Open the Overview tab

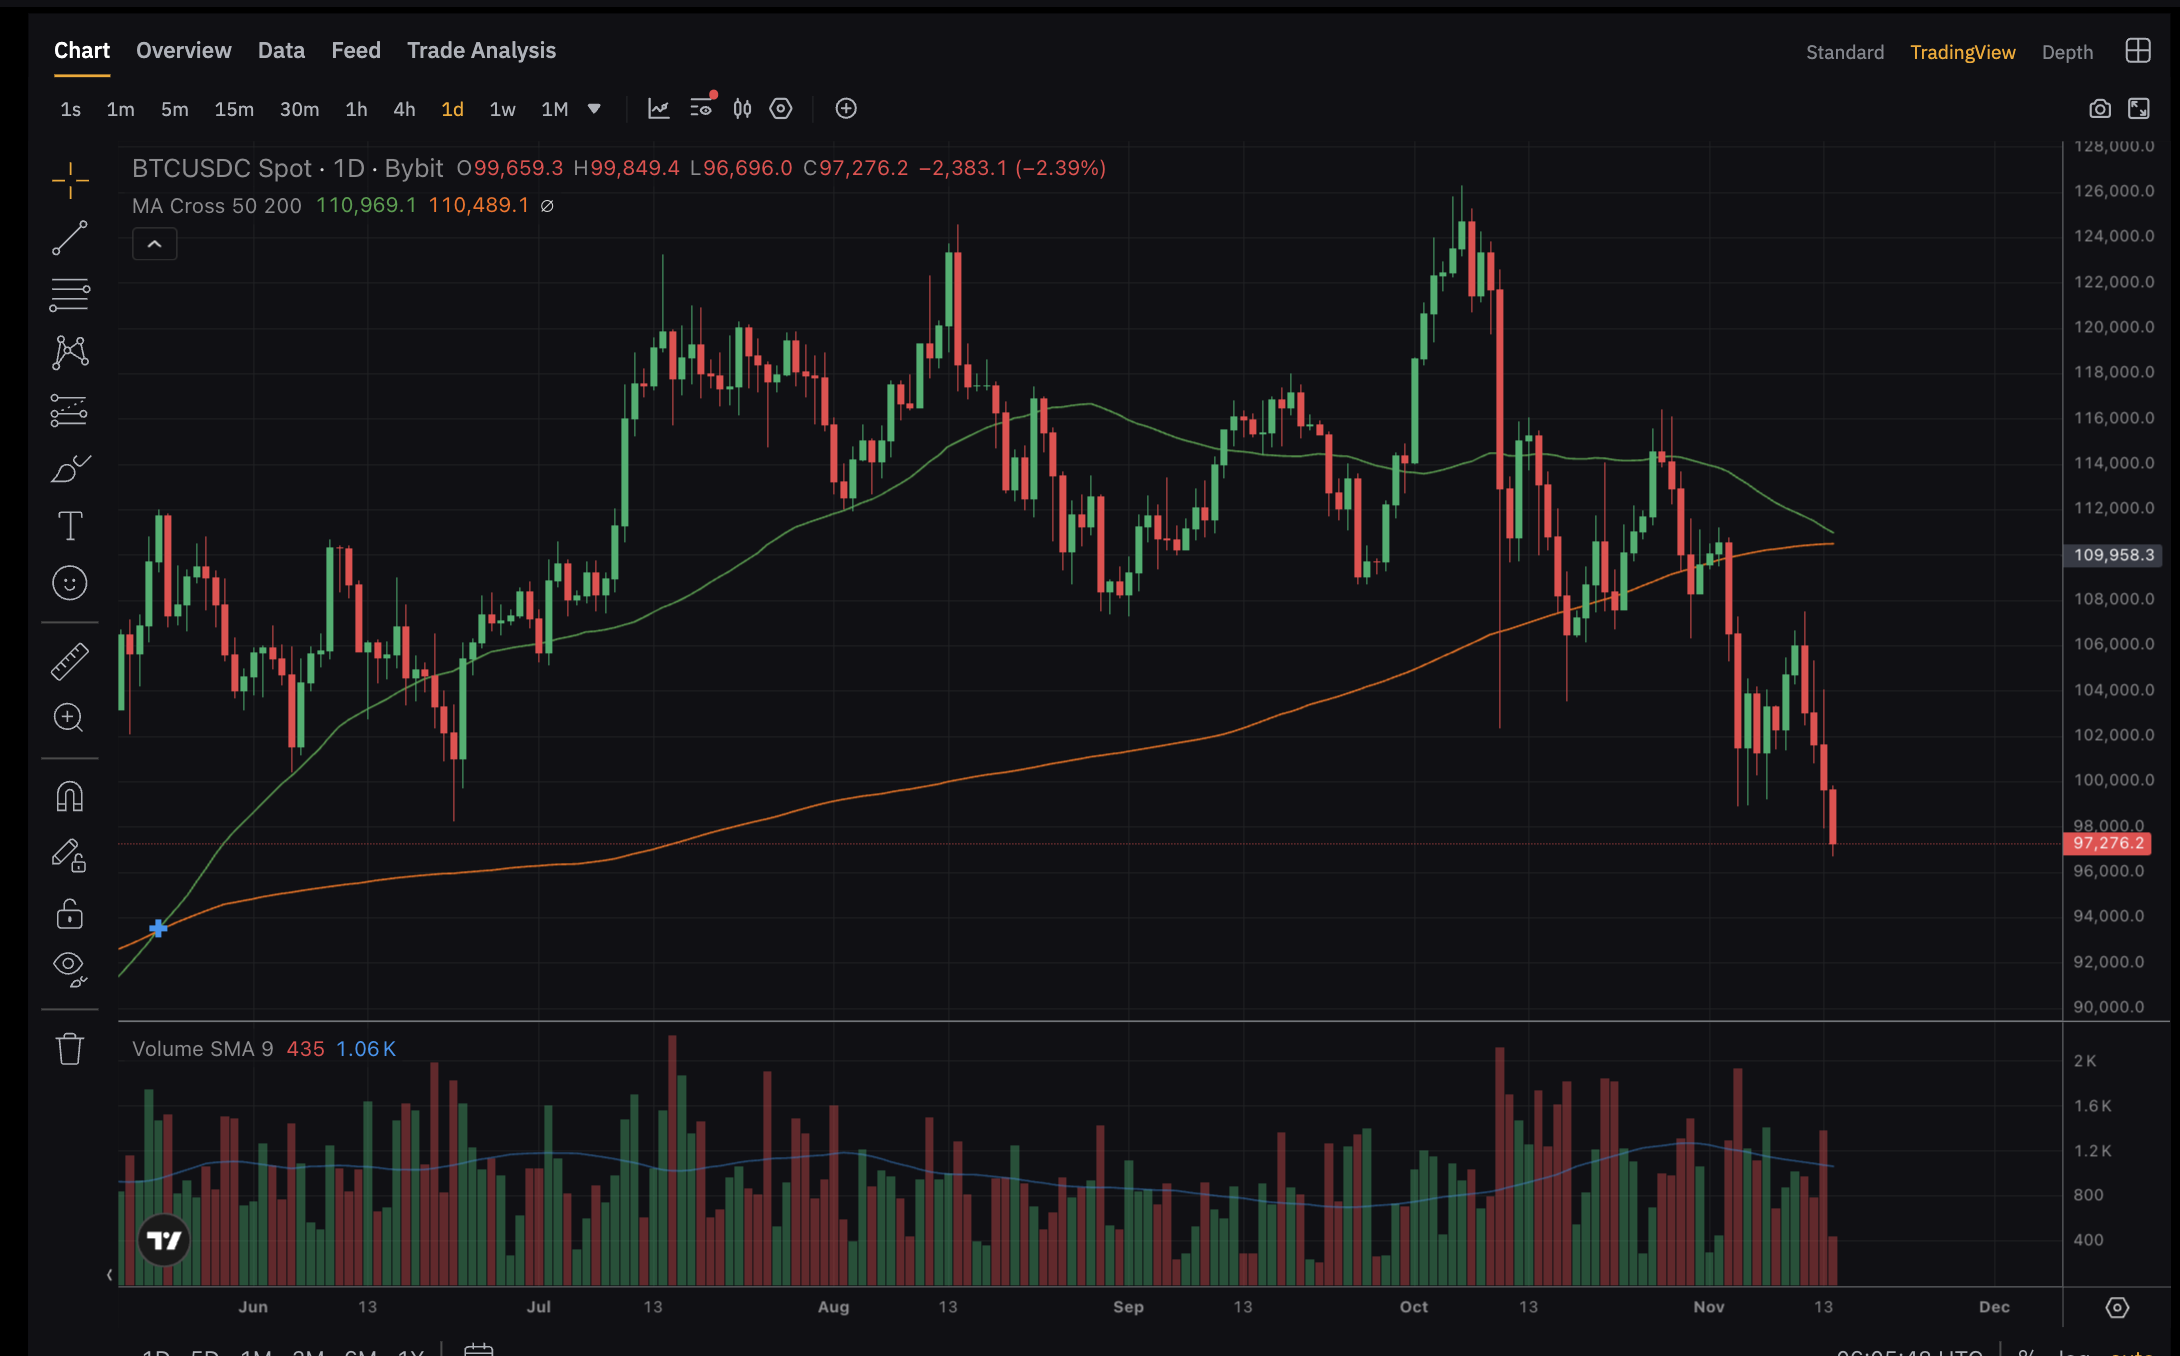pos(184,51)
